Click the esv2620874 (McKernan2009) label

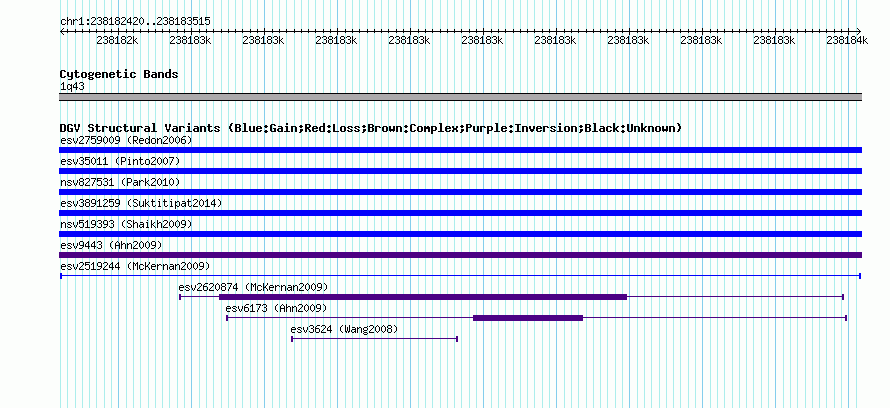(x=253, y=287)
